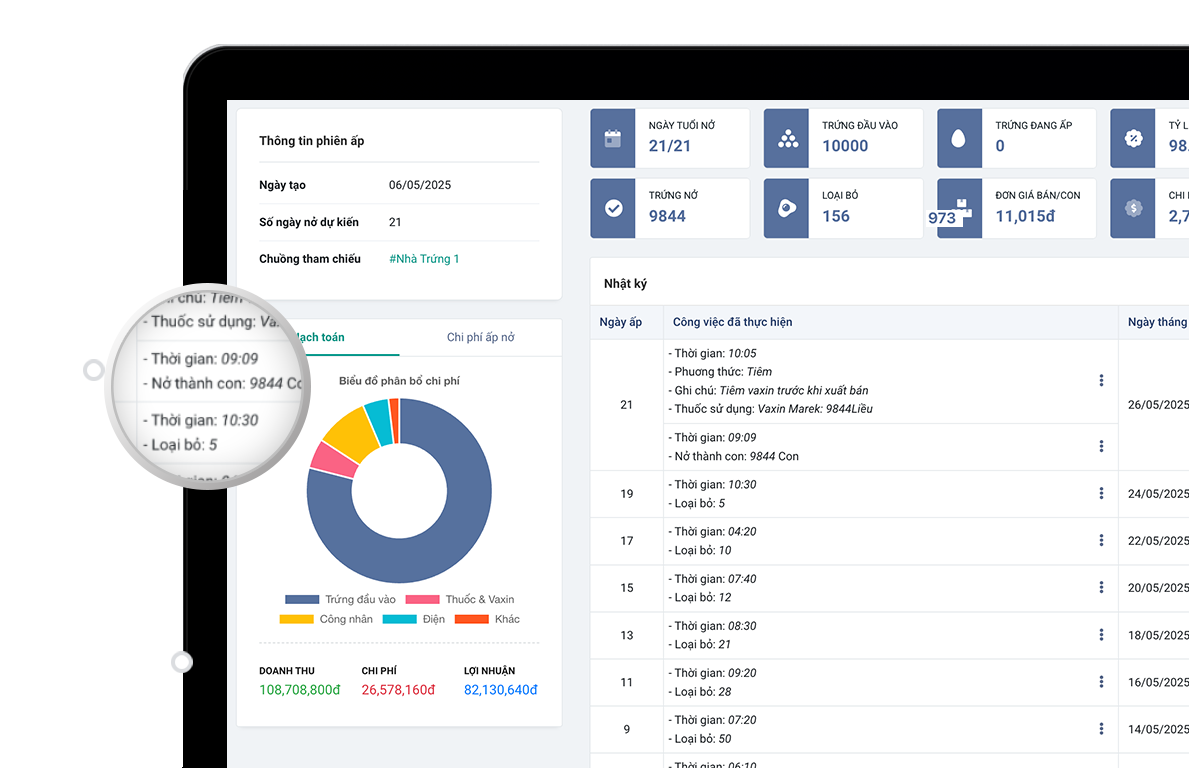Screen dimensions: 1189x768
Task: Open the three-dot menu for day 9 row
Action: pyautogui.click(x=1101, y=729)
